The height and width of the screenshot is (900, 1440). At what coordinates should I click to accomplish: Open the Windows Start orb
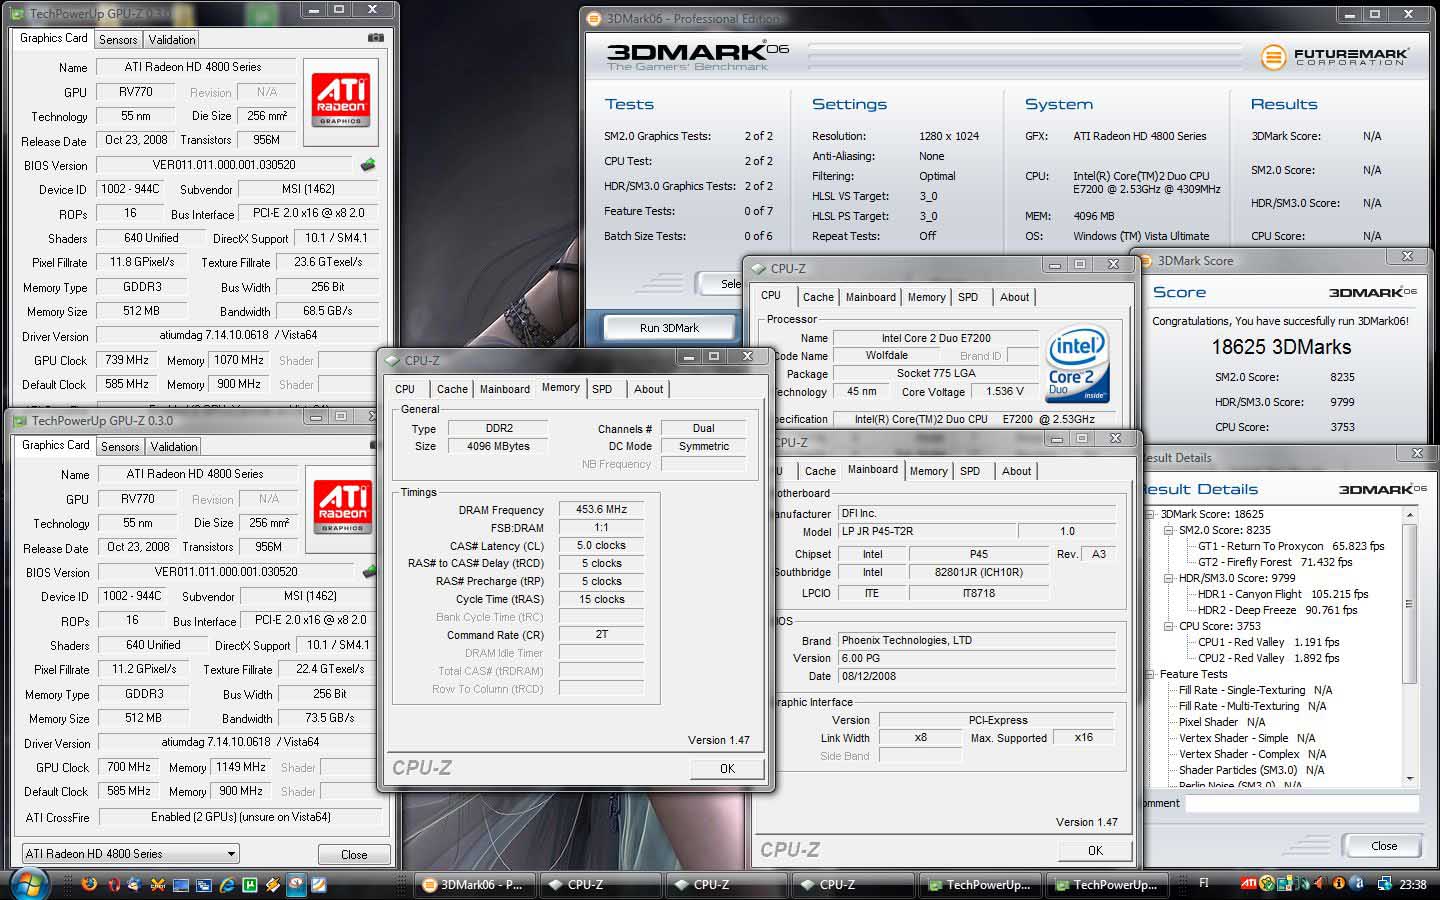(x=30, y=883)
